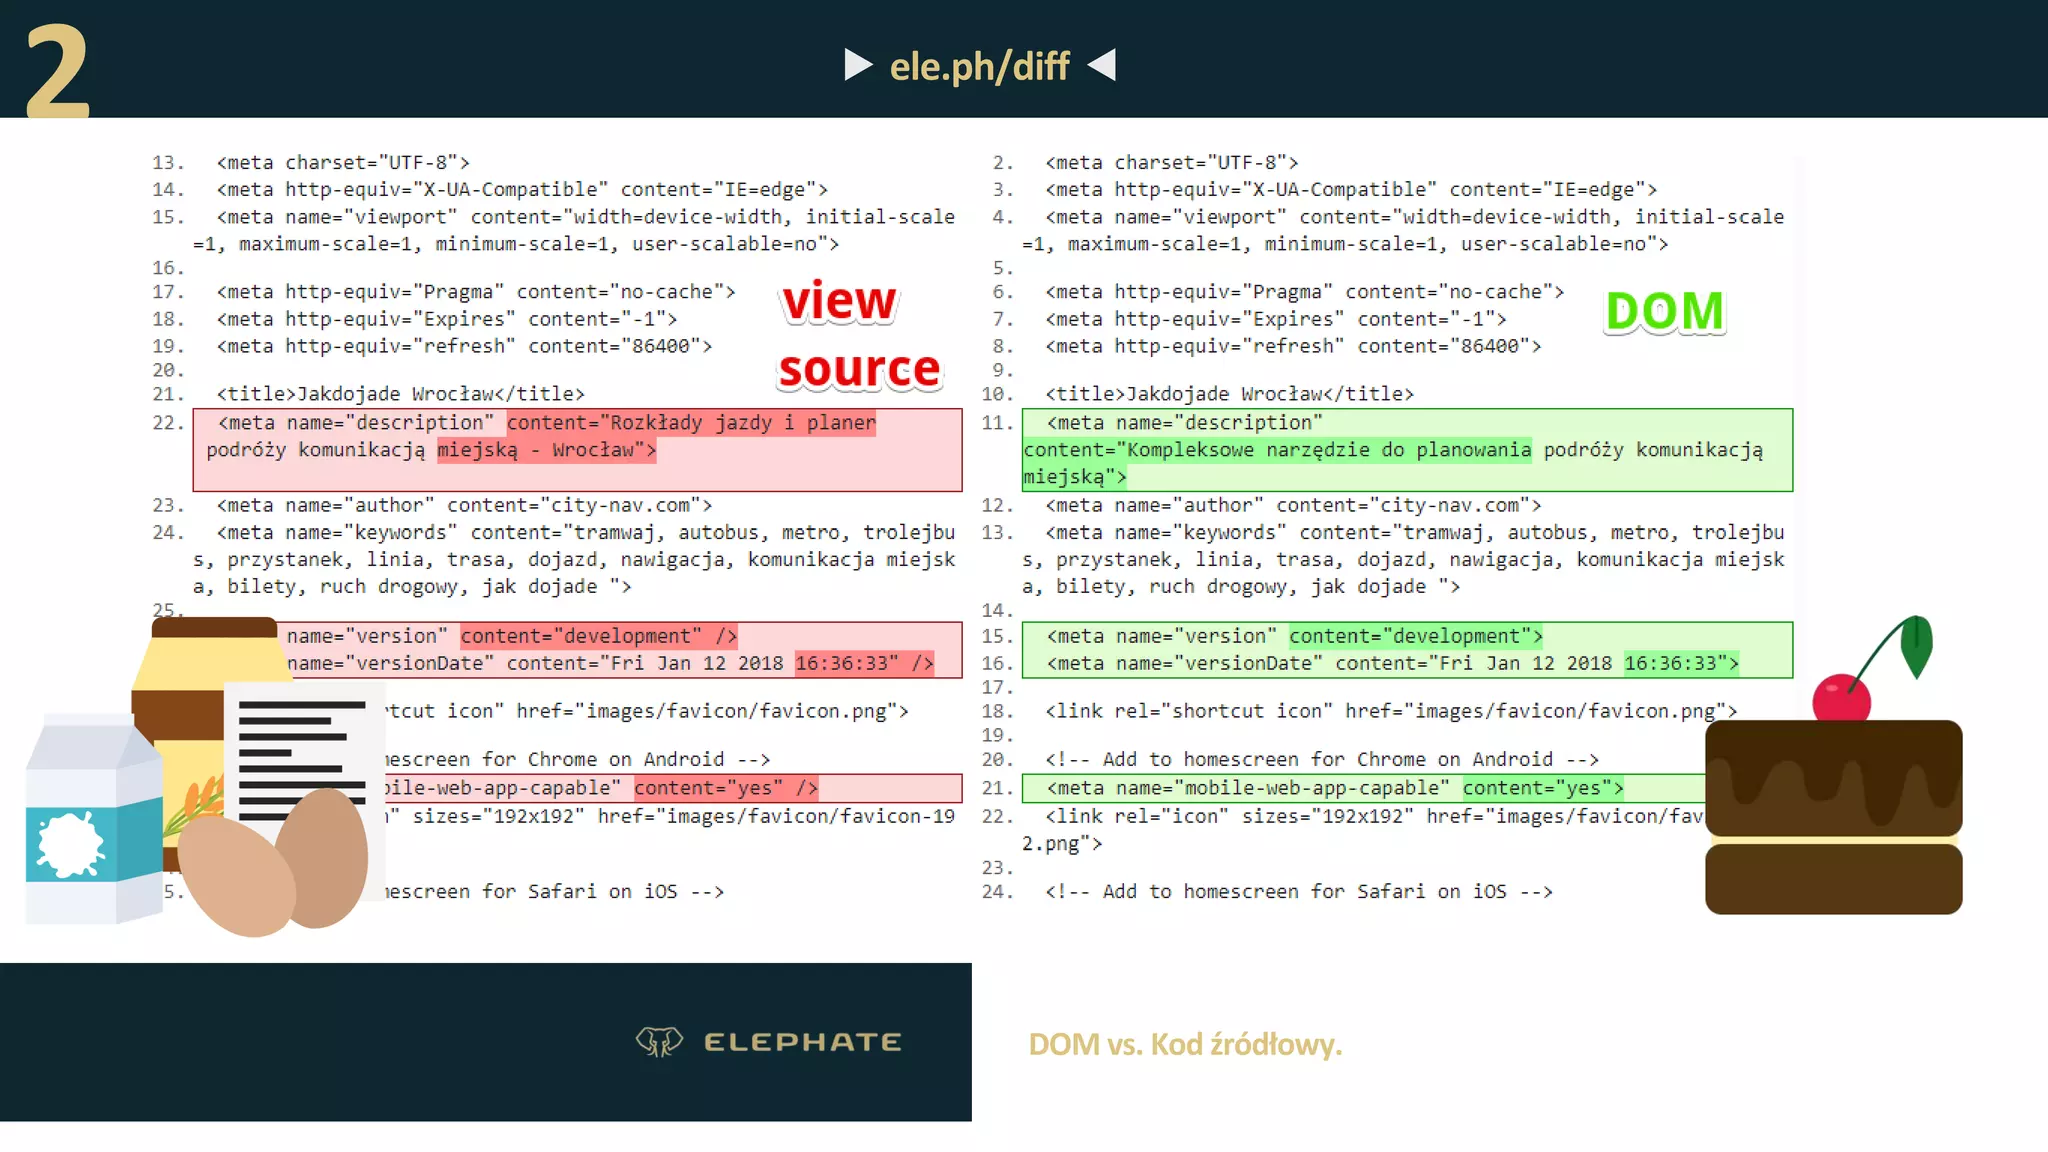Click the source Pragma no-cache line 17
This screenshot has height=1152, width=2048.
476,292
